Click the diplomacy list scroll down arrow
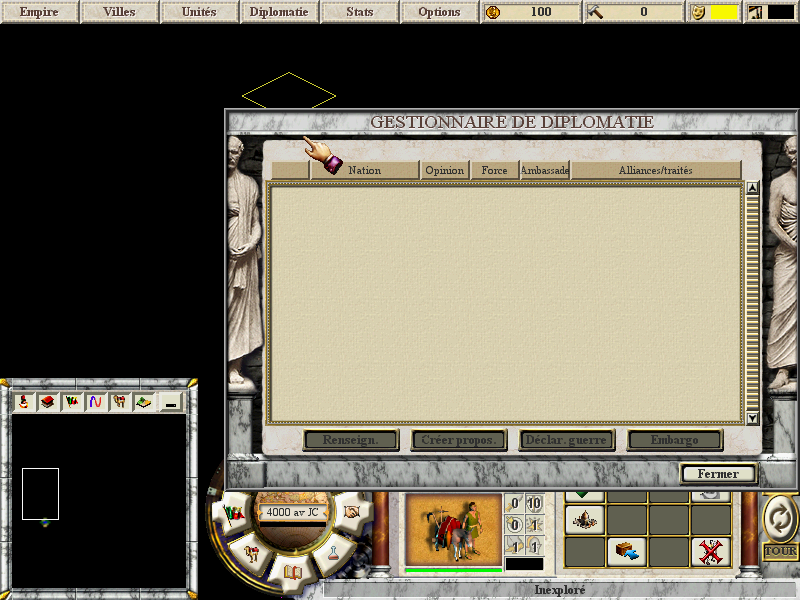The height and width of the screenshot is (600, 800). (753, 418)
